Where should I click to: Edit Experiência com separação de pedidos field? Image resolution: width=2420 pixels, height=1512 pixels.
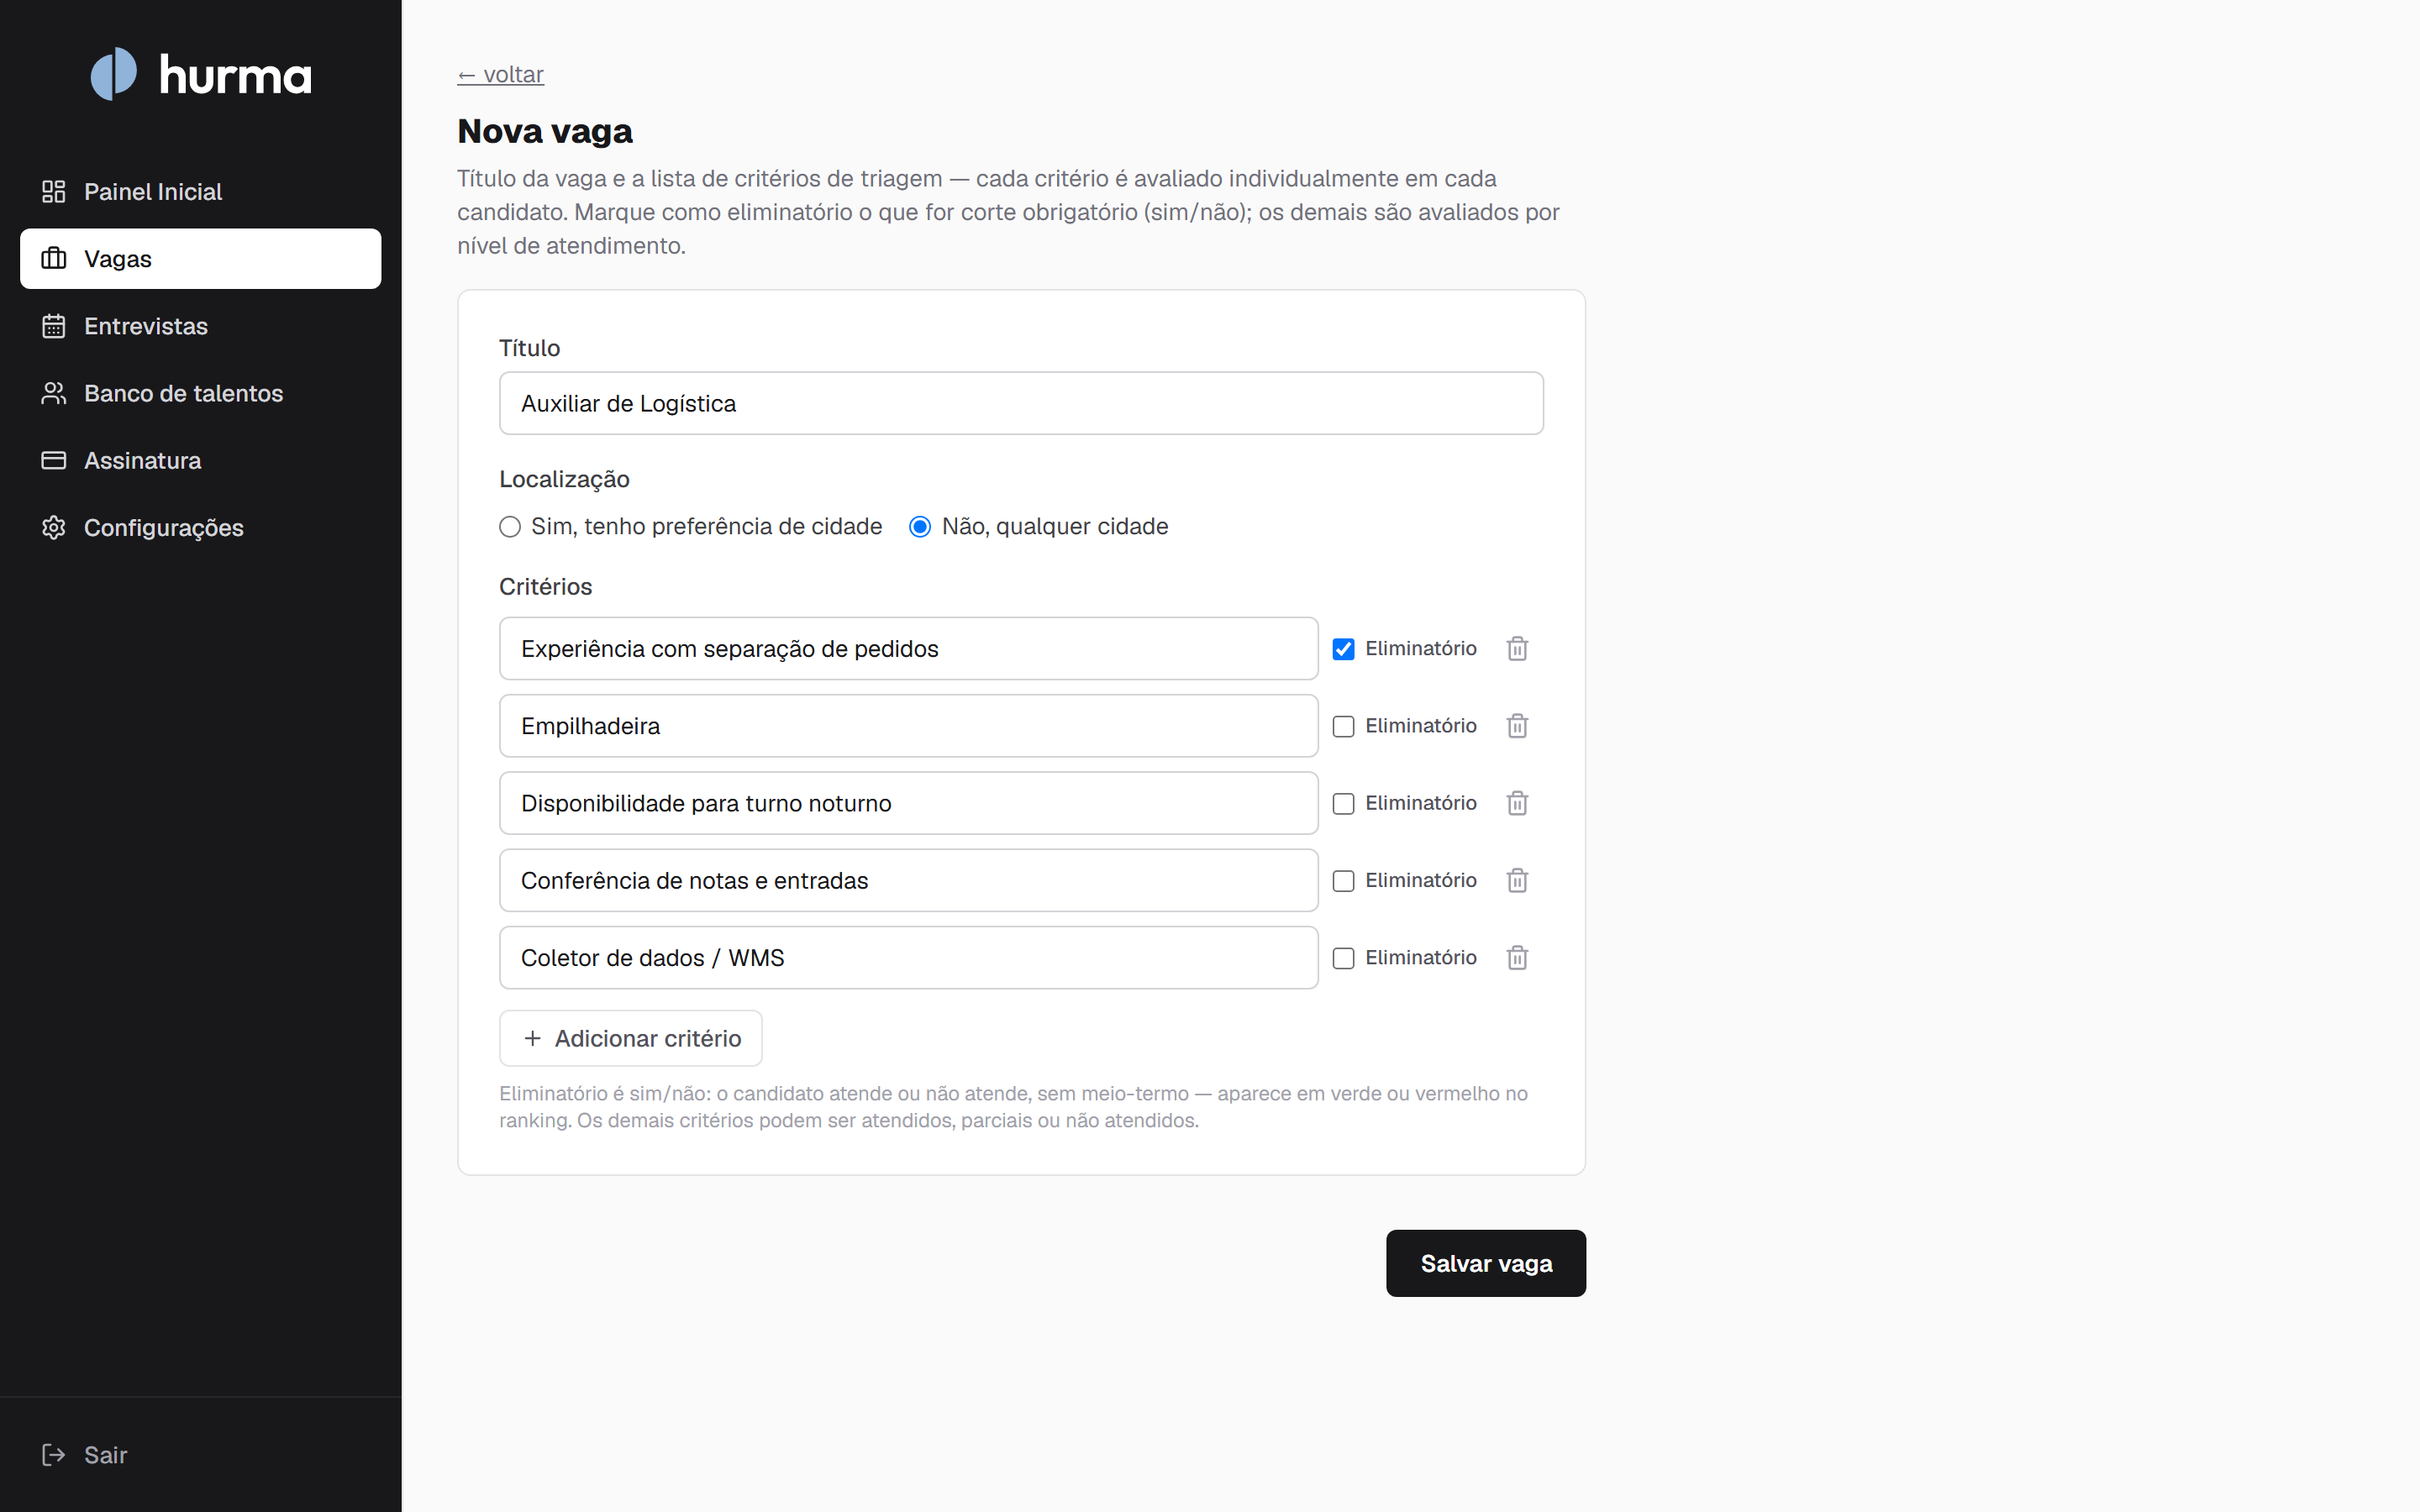[908, 648]
